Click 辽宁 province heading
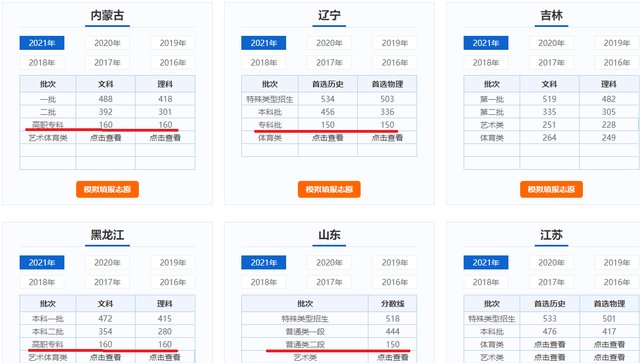 (x=329, y=16)
